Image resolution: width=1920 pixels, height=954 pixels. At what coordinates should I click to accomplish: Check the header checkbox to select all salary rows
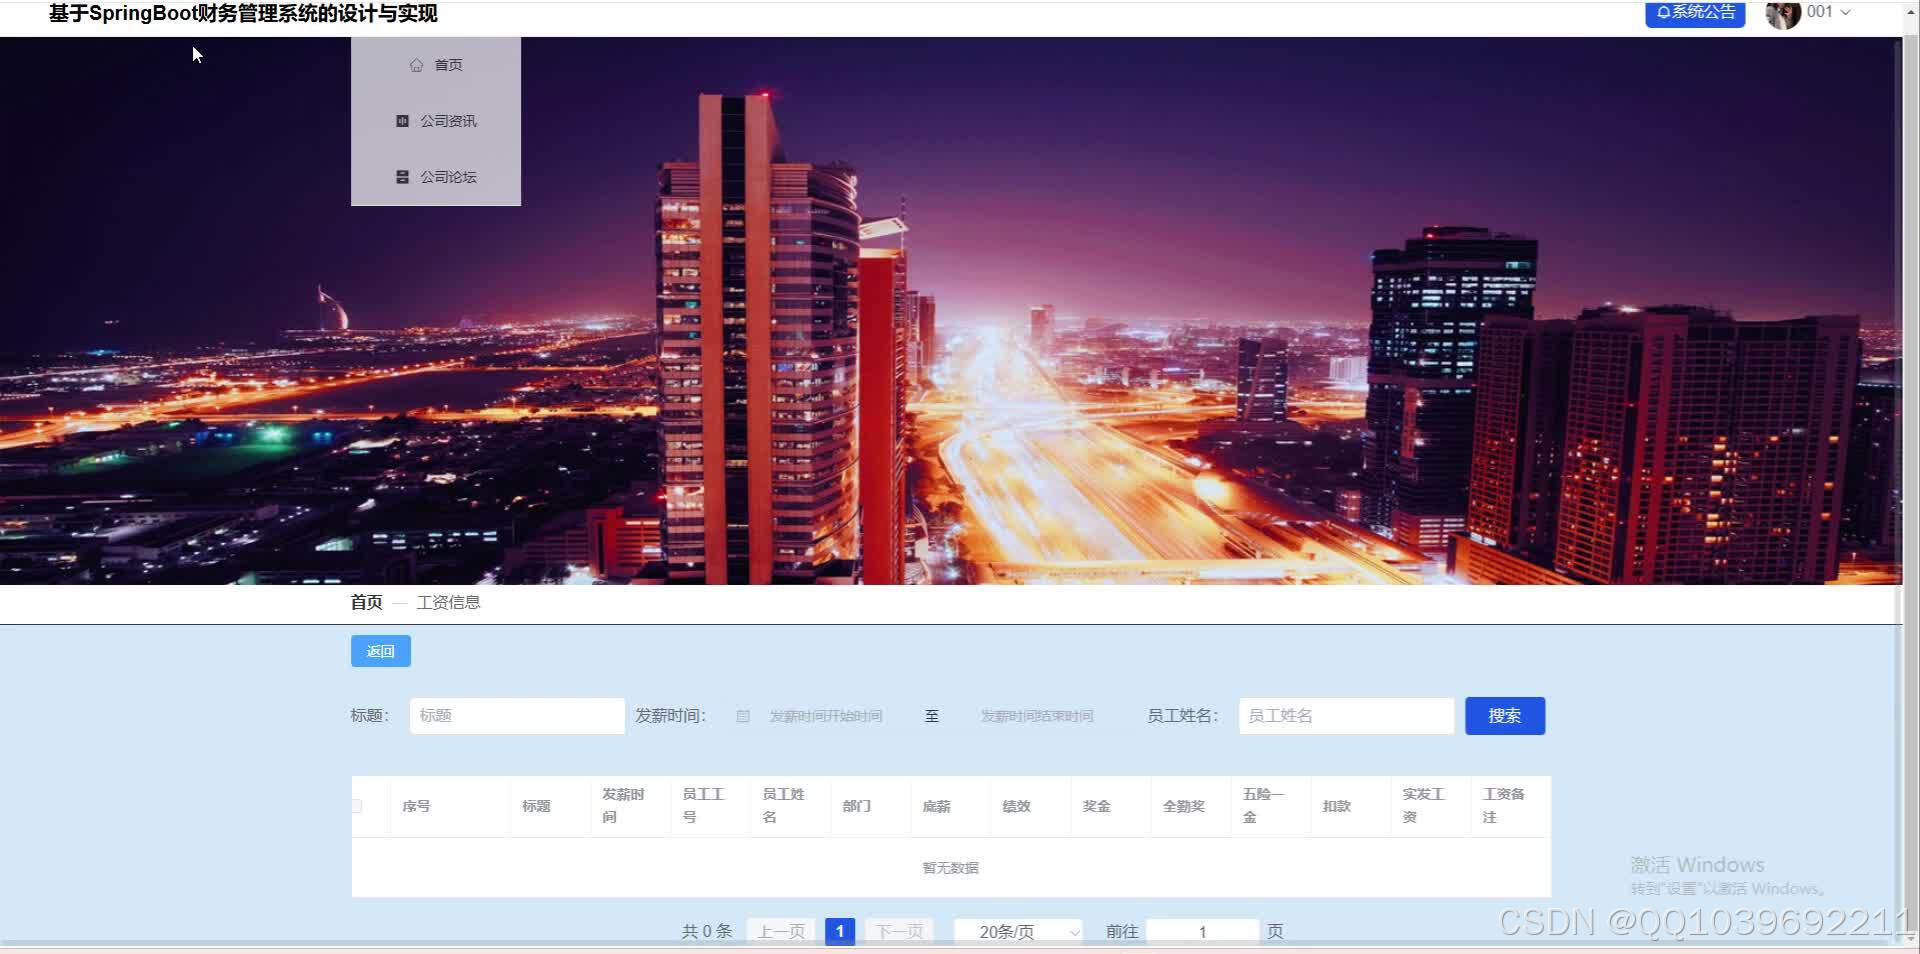(x=358, y=806)
